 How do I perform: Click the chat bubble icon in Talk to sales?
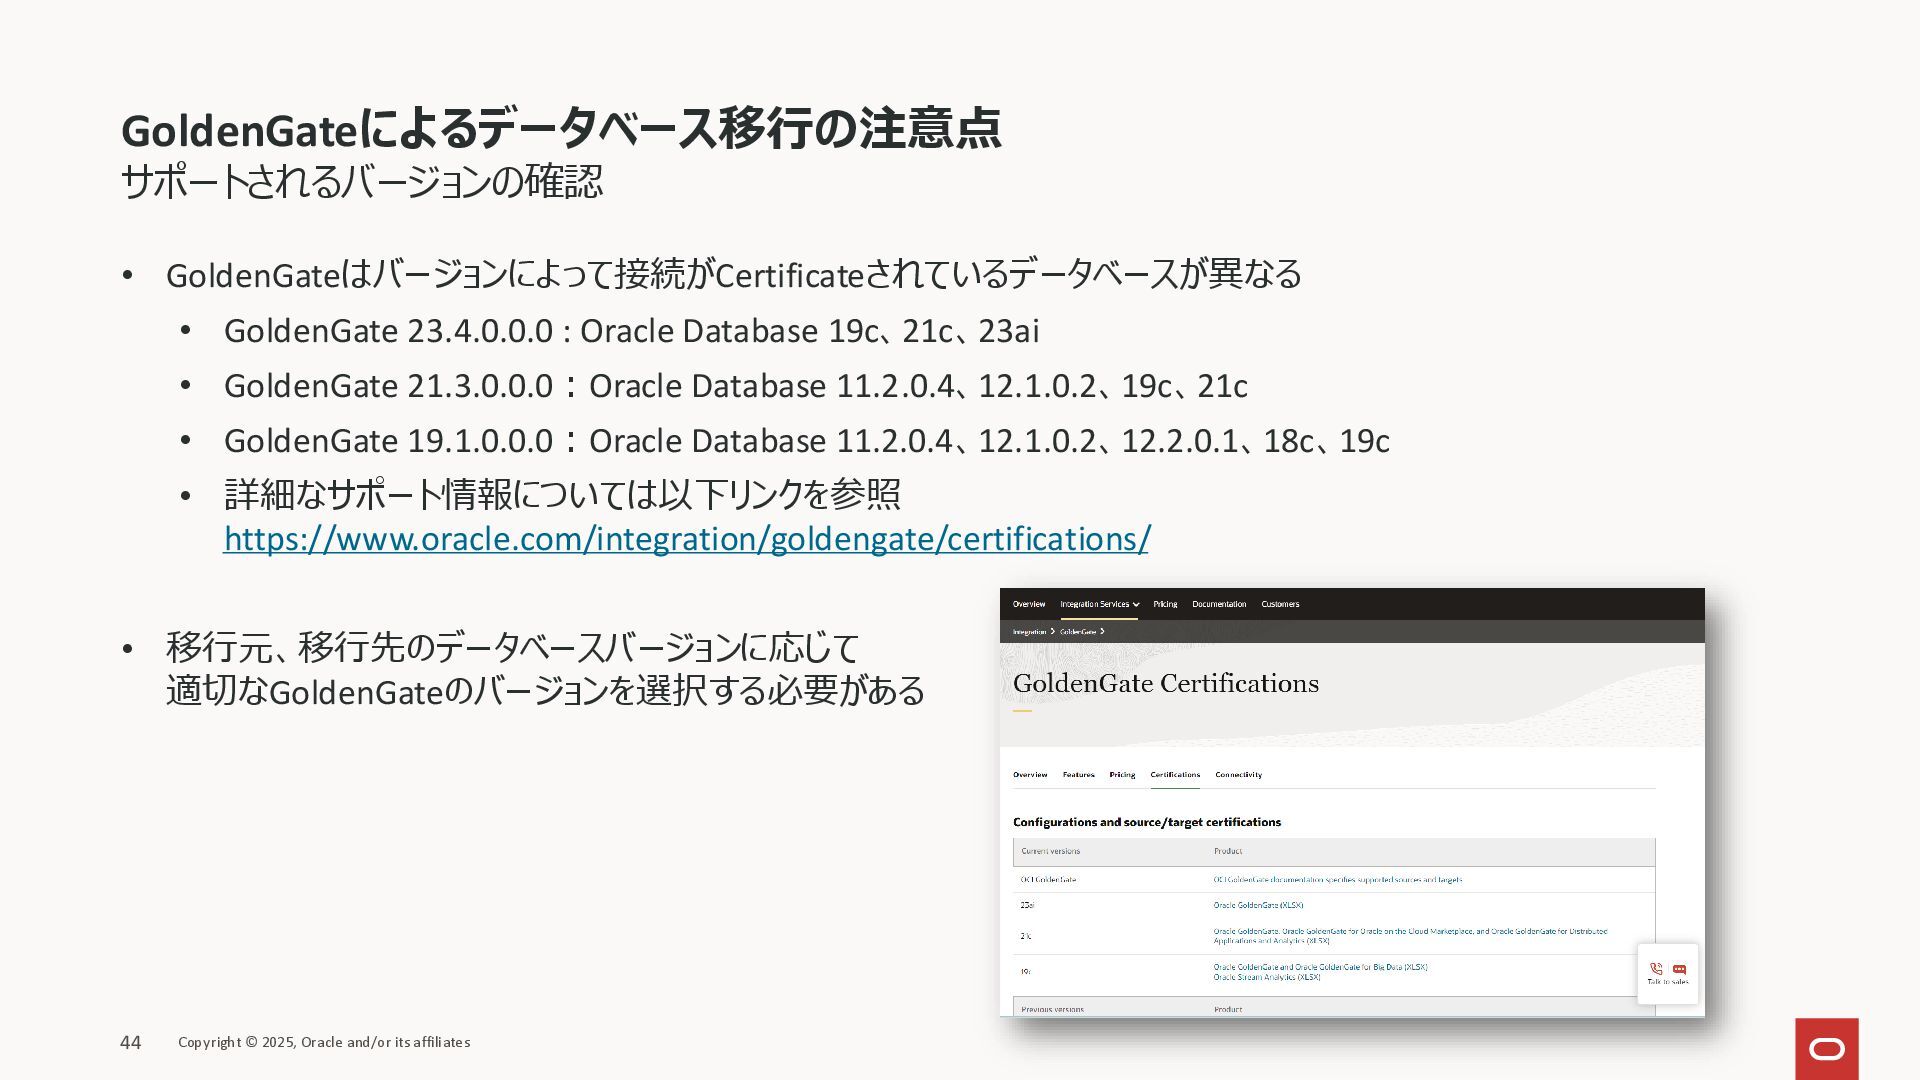[1679, 969]
